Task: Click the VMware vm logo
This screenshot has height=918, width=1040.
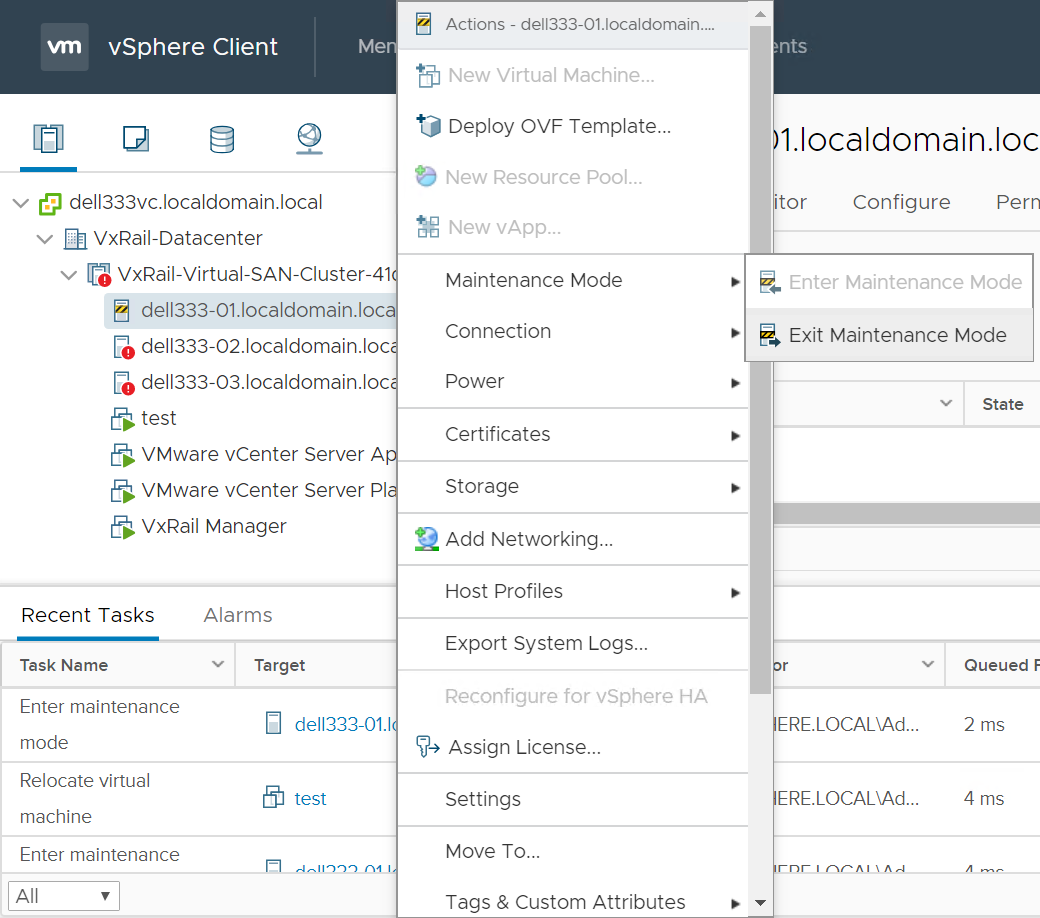Action: point(64,47)
